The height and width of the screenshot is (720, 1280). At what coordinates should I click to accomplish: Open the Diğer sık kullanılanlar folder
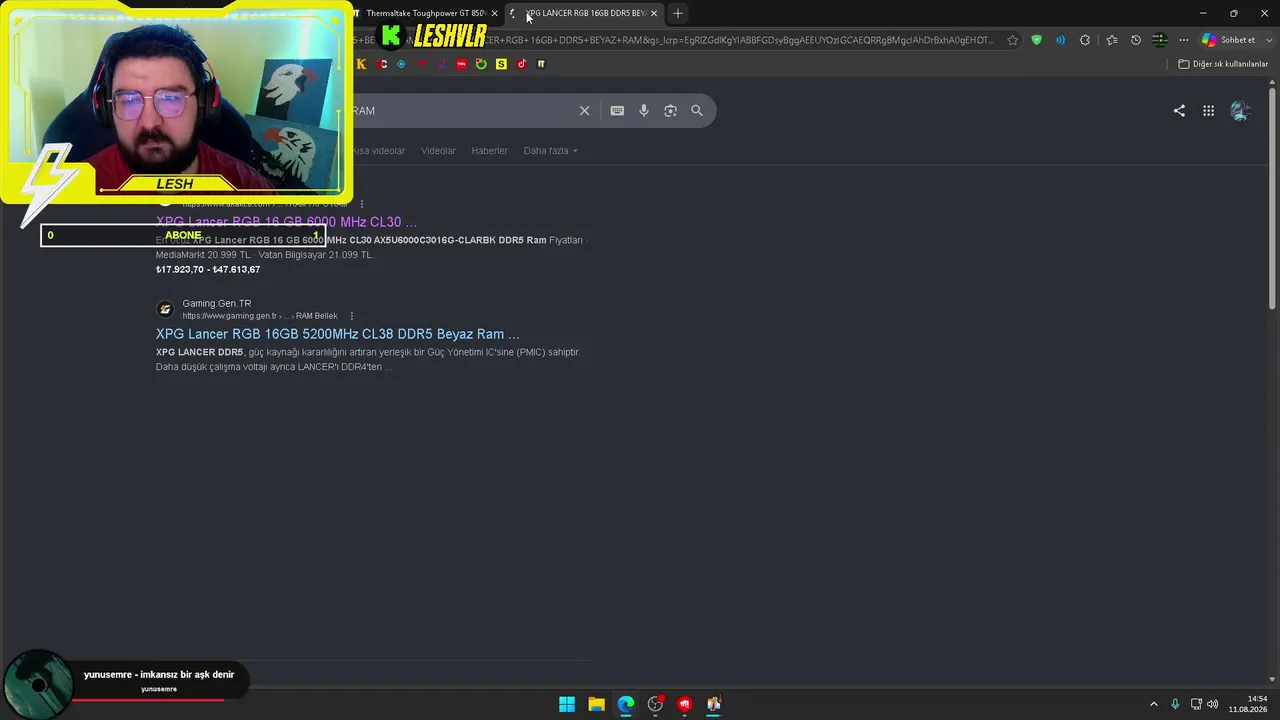pos(1223,64)
